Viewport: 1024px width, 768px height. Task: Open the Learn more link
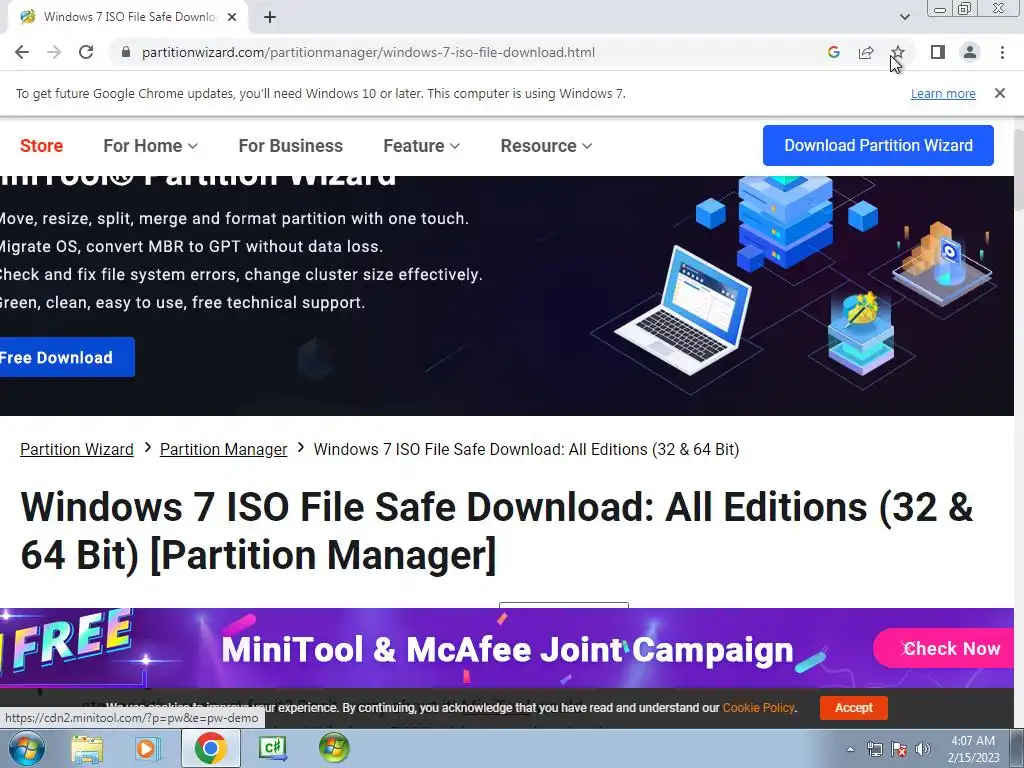pyautogui.click(x=943, y=93)
